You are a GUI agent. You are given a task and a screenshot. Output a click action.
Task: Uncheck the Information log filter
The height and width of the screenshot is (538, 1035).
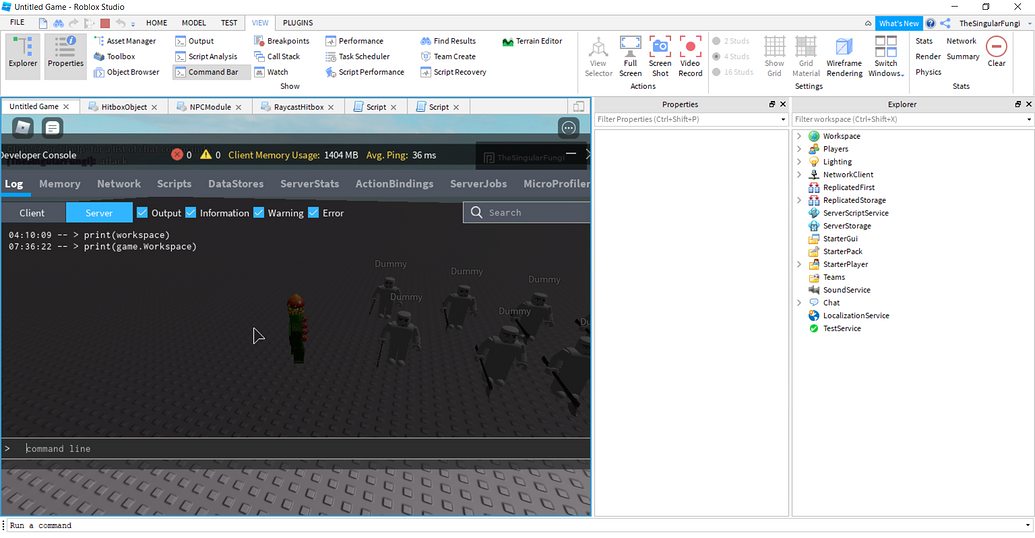191,213
